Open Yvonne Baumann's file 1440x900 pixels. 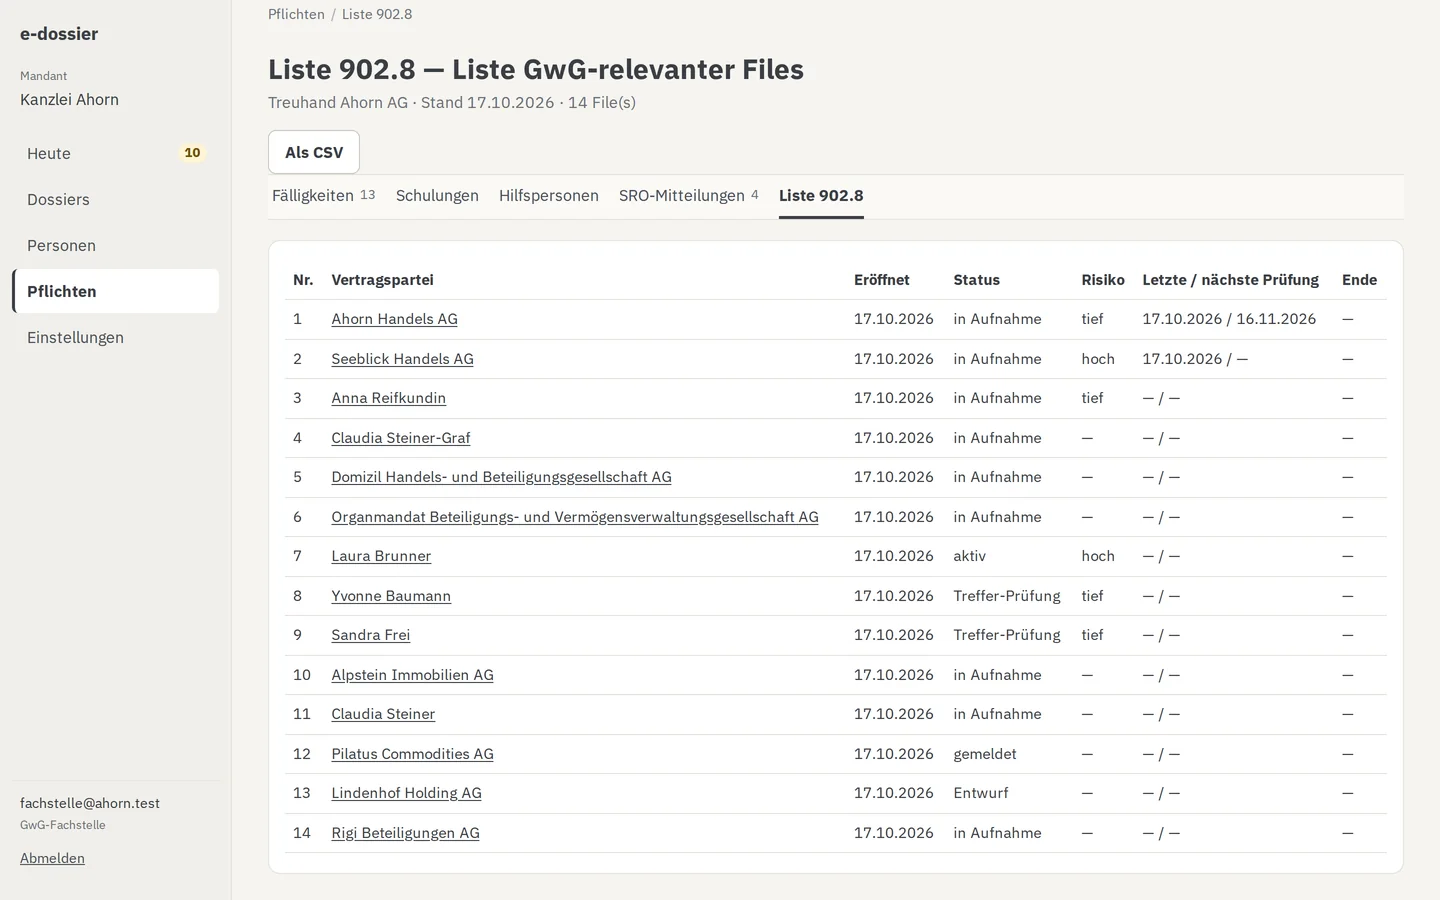coord(391,596)
